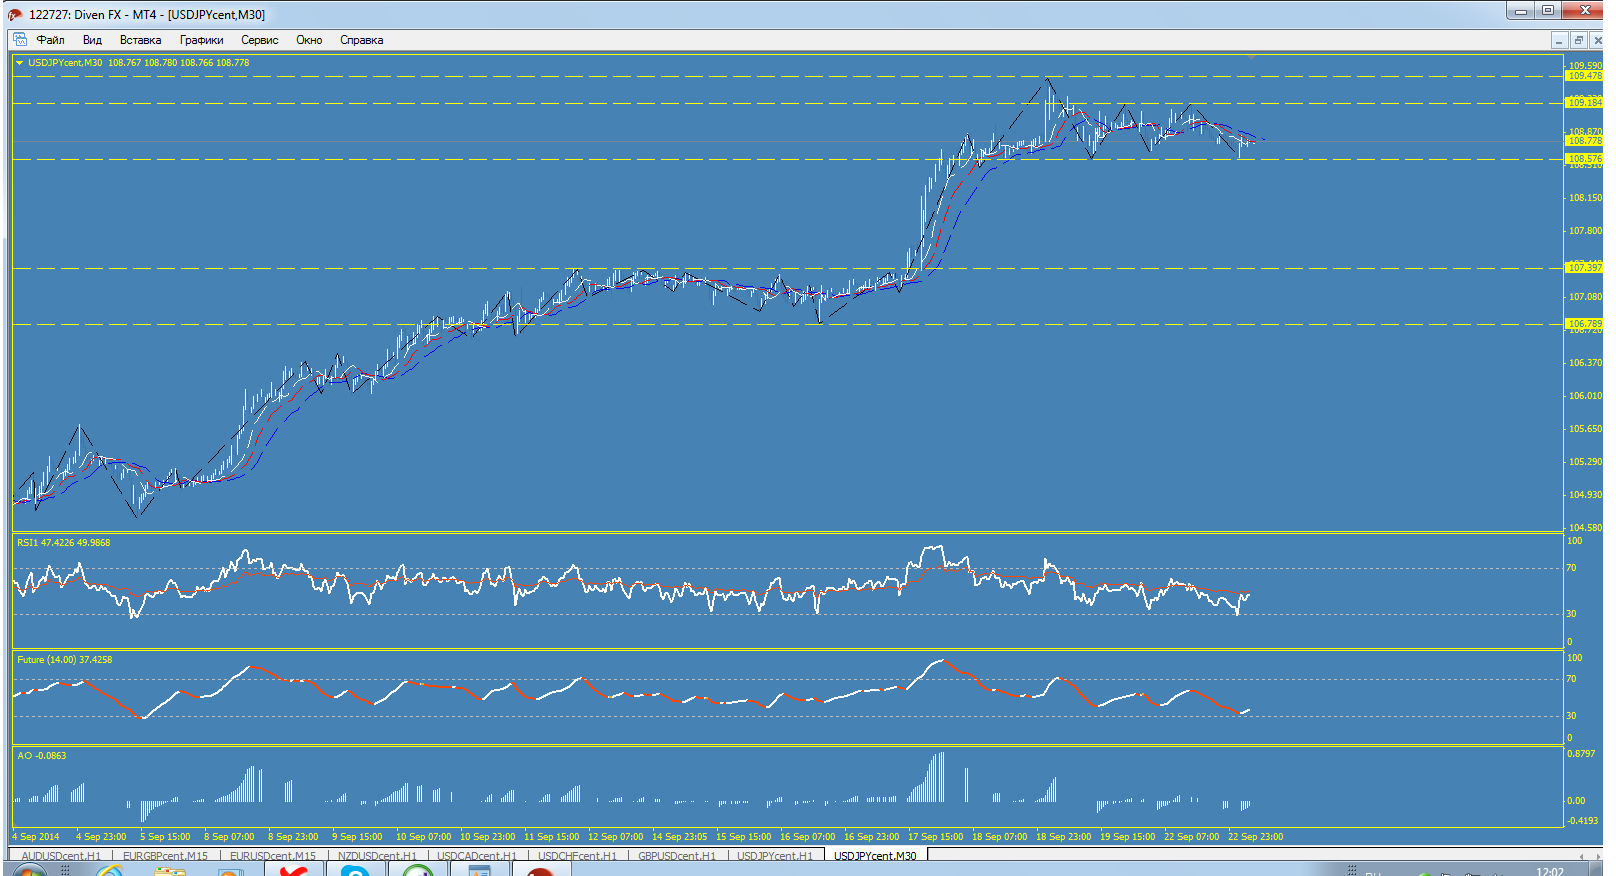The width and height of the screenshot is (1616, 876).
Task: Click the current price label 108.778
Action: click(1584, 141)
